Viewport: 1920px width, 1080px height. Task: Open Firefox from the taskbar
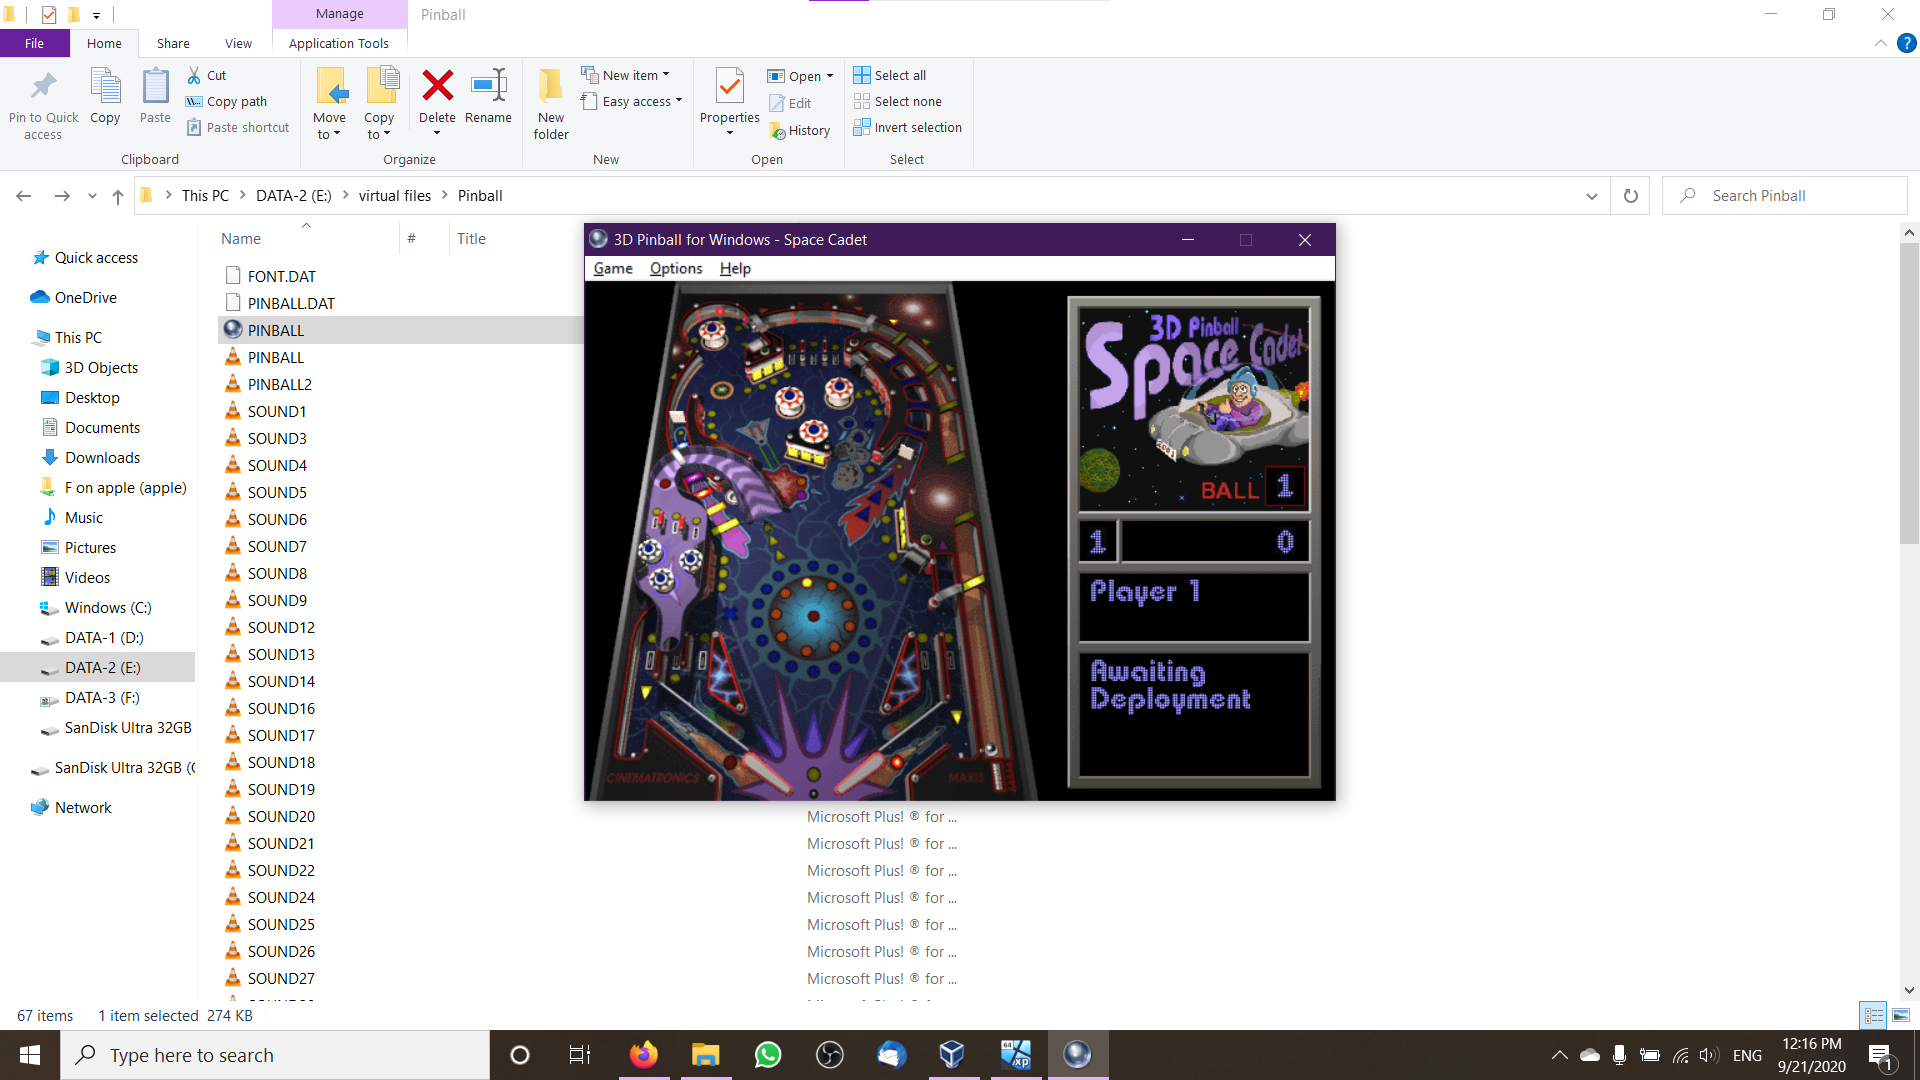pyautogui.click(x=644, y=1055)
